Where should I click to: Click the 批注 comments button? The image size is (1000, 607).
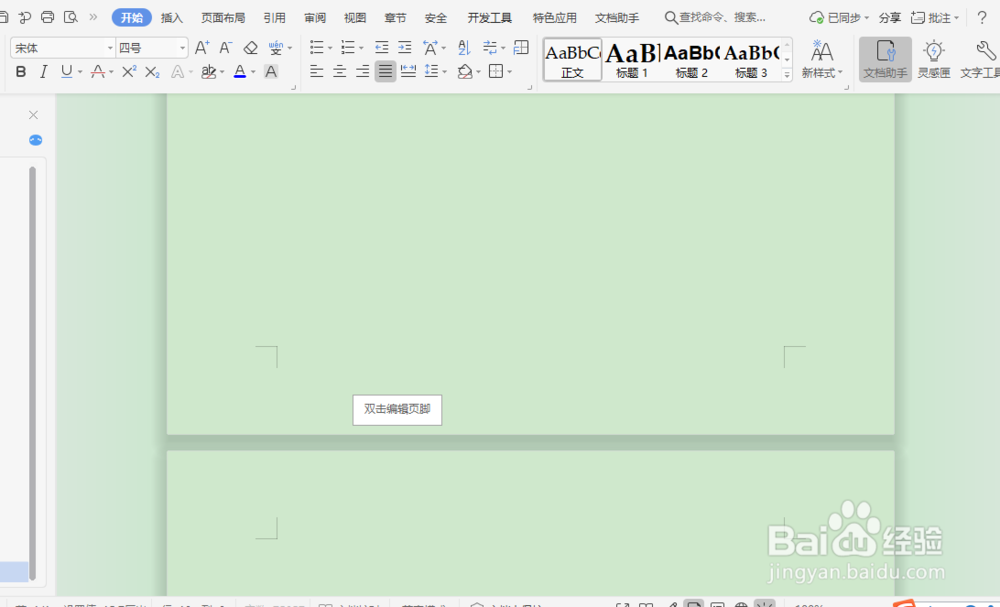(935, 18)
